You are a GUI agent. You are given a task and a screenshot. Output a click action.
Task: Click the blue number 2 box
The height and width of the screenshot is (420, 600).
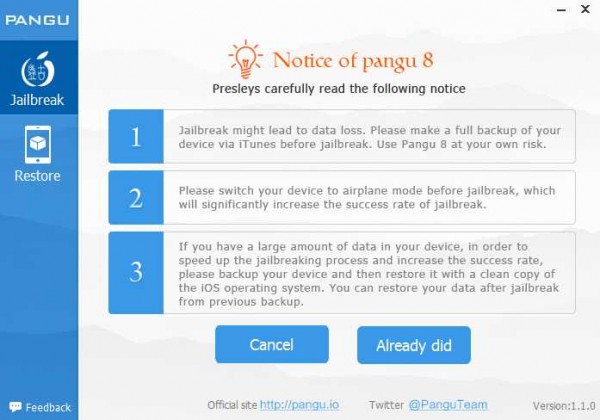point(136,197)
